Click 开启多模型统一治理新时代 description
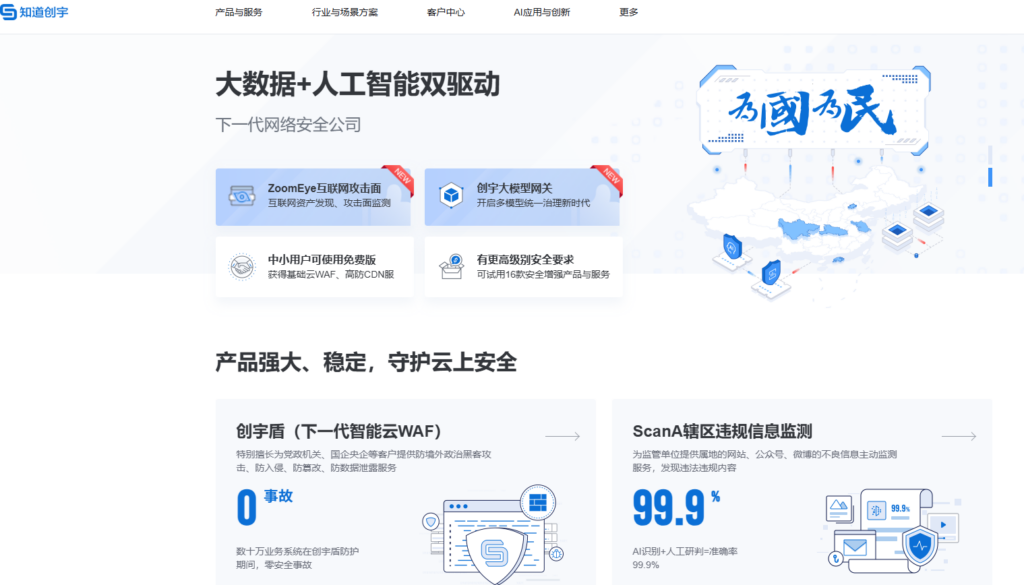Image resolution: width=1024 pixels, height=585 pixels. click(x=533, y=203)
